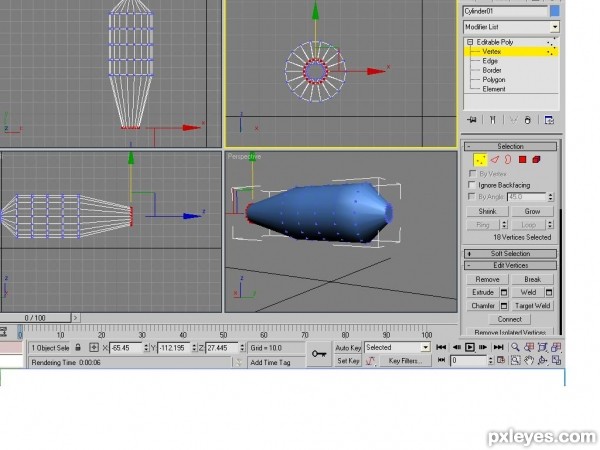Collapse the Editable Poly stack entry
The image size is (600, 450).
pos(470,42)
